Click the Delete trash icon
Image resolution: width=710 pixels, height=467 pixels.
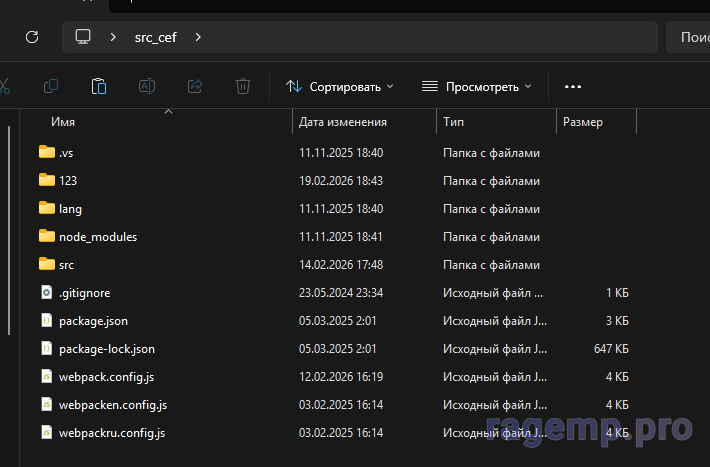click(243, 87)
